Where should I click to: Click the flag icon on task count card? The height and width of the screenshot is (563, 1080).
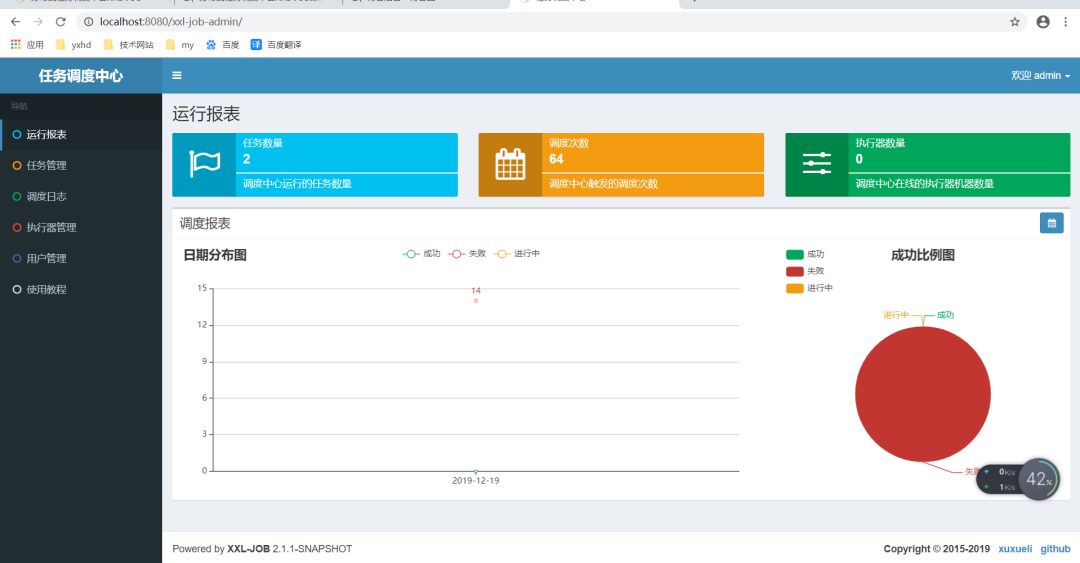click(x=205, y=165)
